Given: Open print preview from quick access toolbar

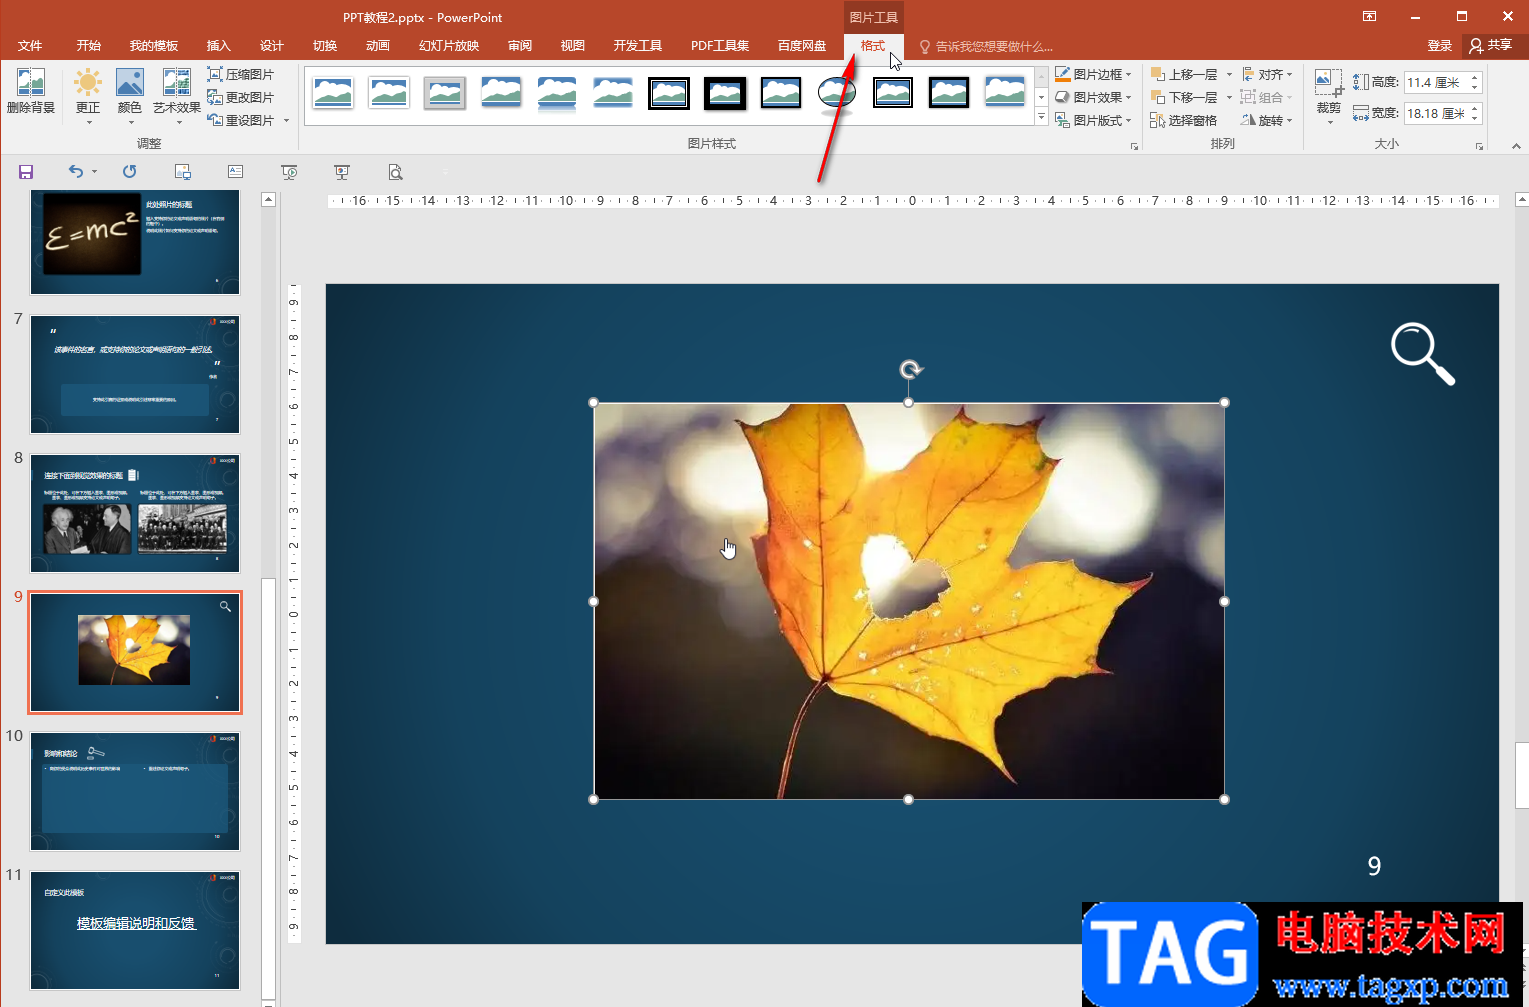Looking at the screenshot, I should tap(396, 172).
